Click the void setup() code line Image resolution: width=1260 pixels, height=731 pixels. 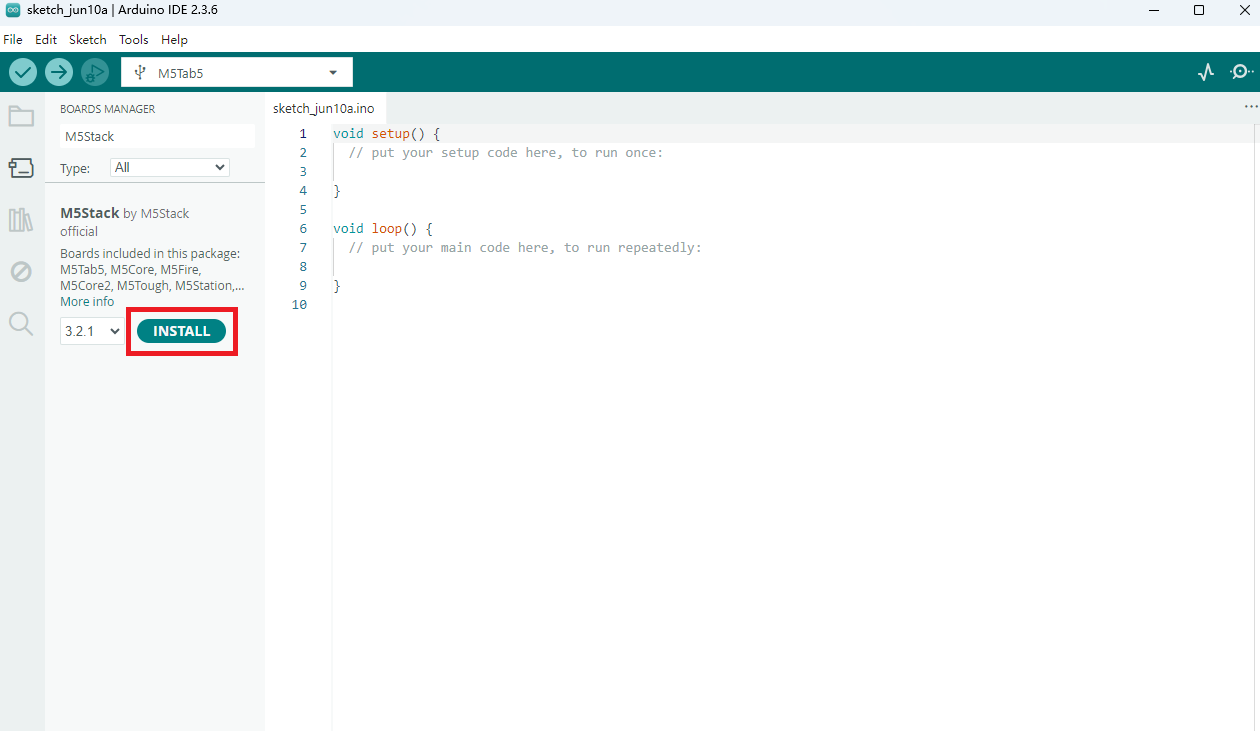(386, 133)
